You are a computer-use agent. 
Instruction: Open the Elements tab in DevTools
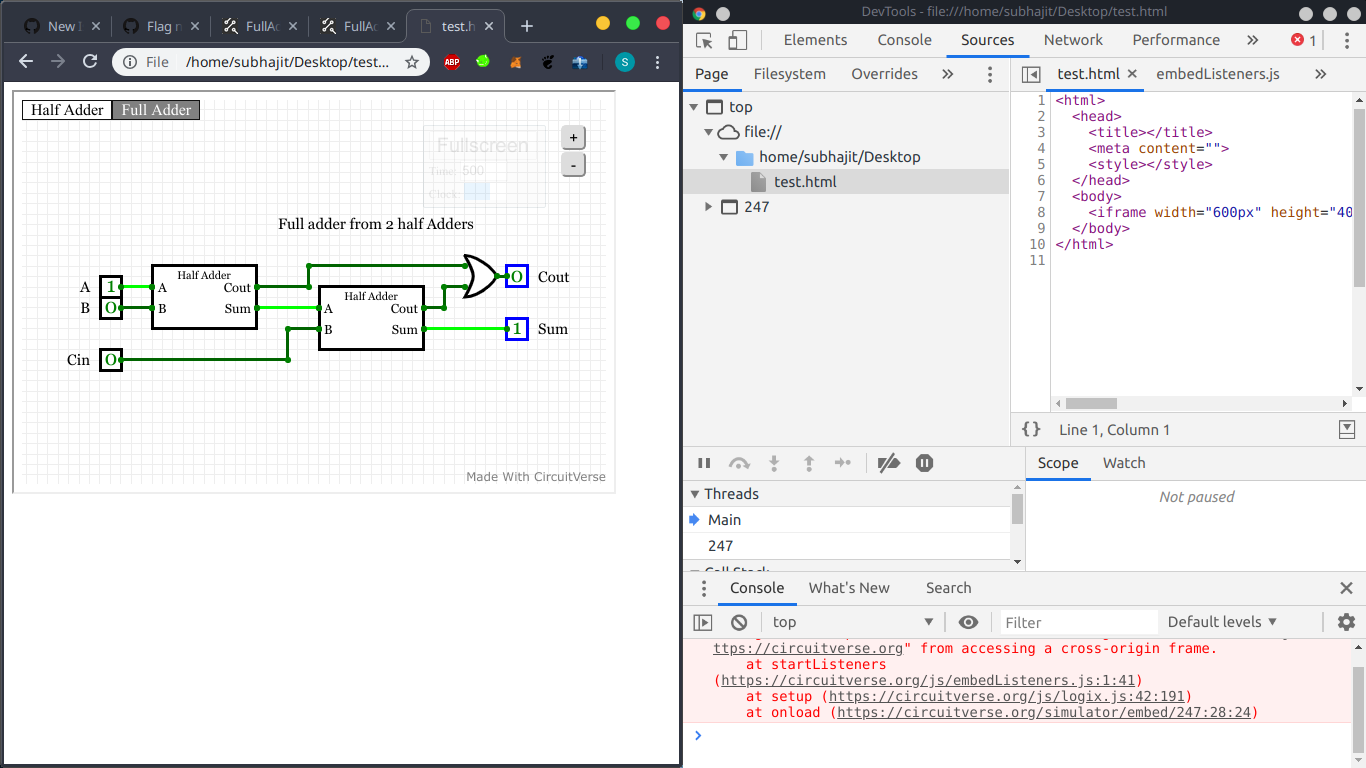[815, 40]
